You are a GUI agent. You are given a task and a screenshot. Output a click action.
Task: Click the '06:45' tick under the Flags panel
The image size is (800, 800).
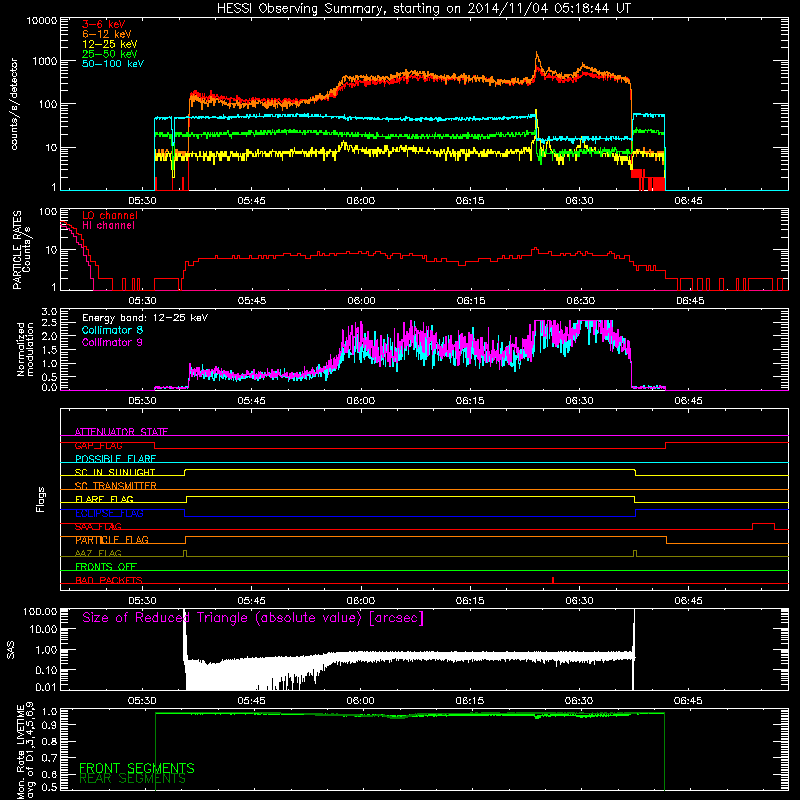tap(688, 601)
